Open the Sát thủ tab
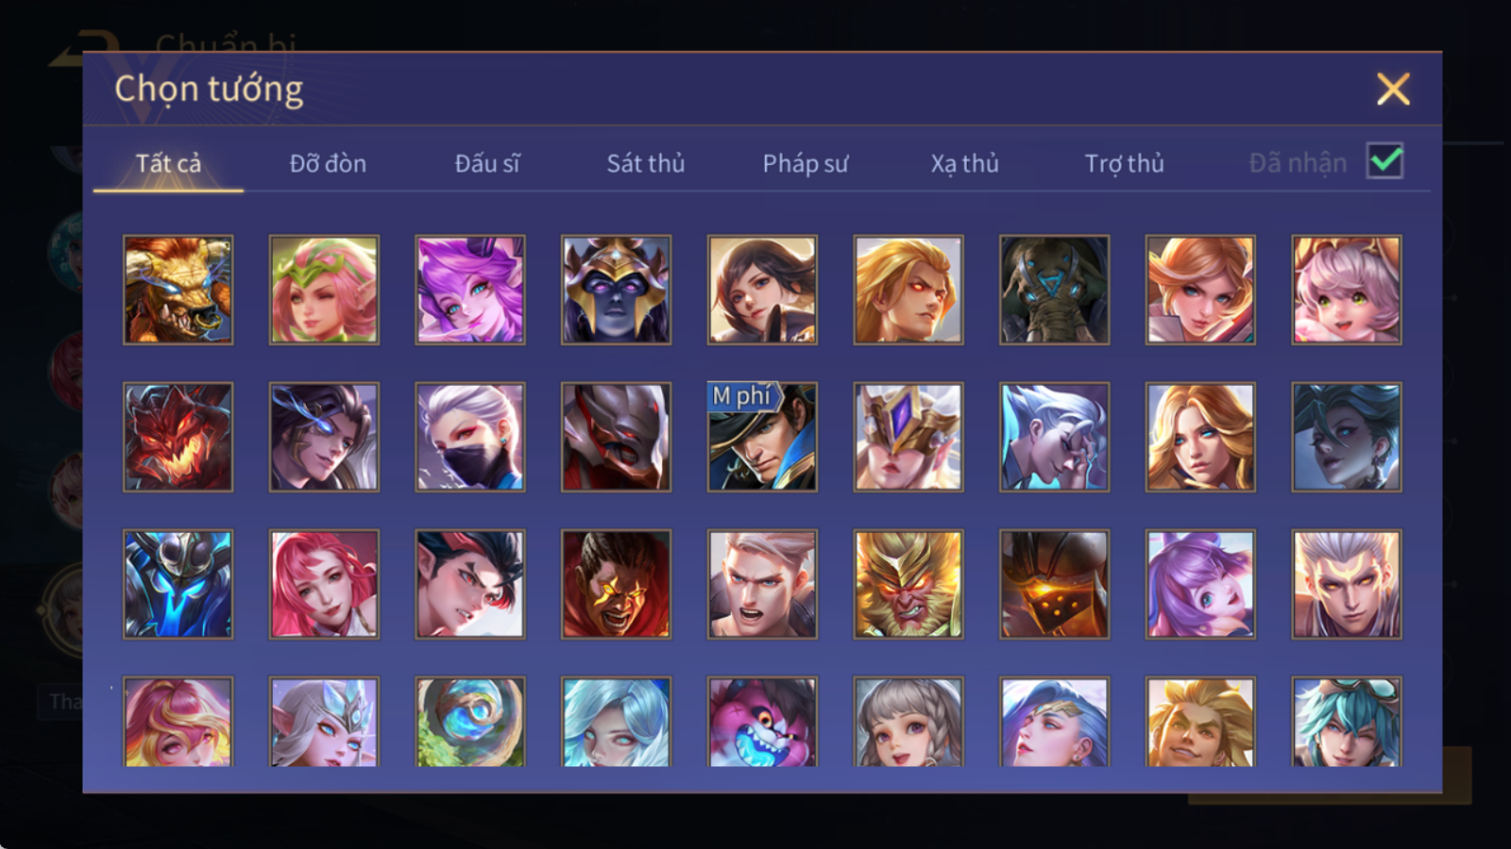 pyautogui.click(x=646, y=163)
